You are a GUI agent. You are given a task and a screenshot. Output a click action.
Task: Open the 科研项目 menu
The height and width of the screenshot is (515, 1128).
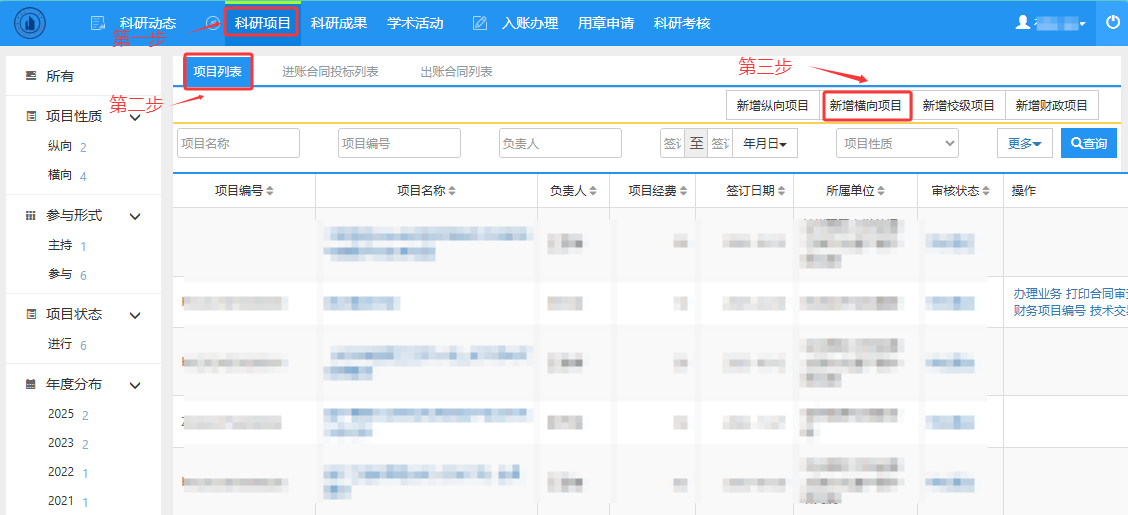coord(262,23)
